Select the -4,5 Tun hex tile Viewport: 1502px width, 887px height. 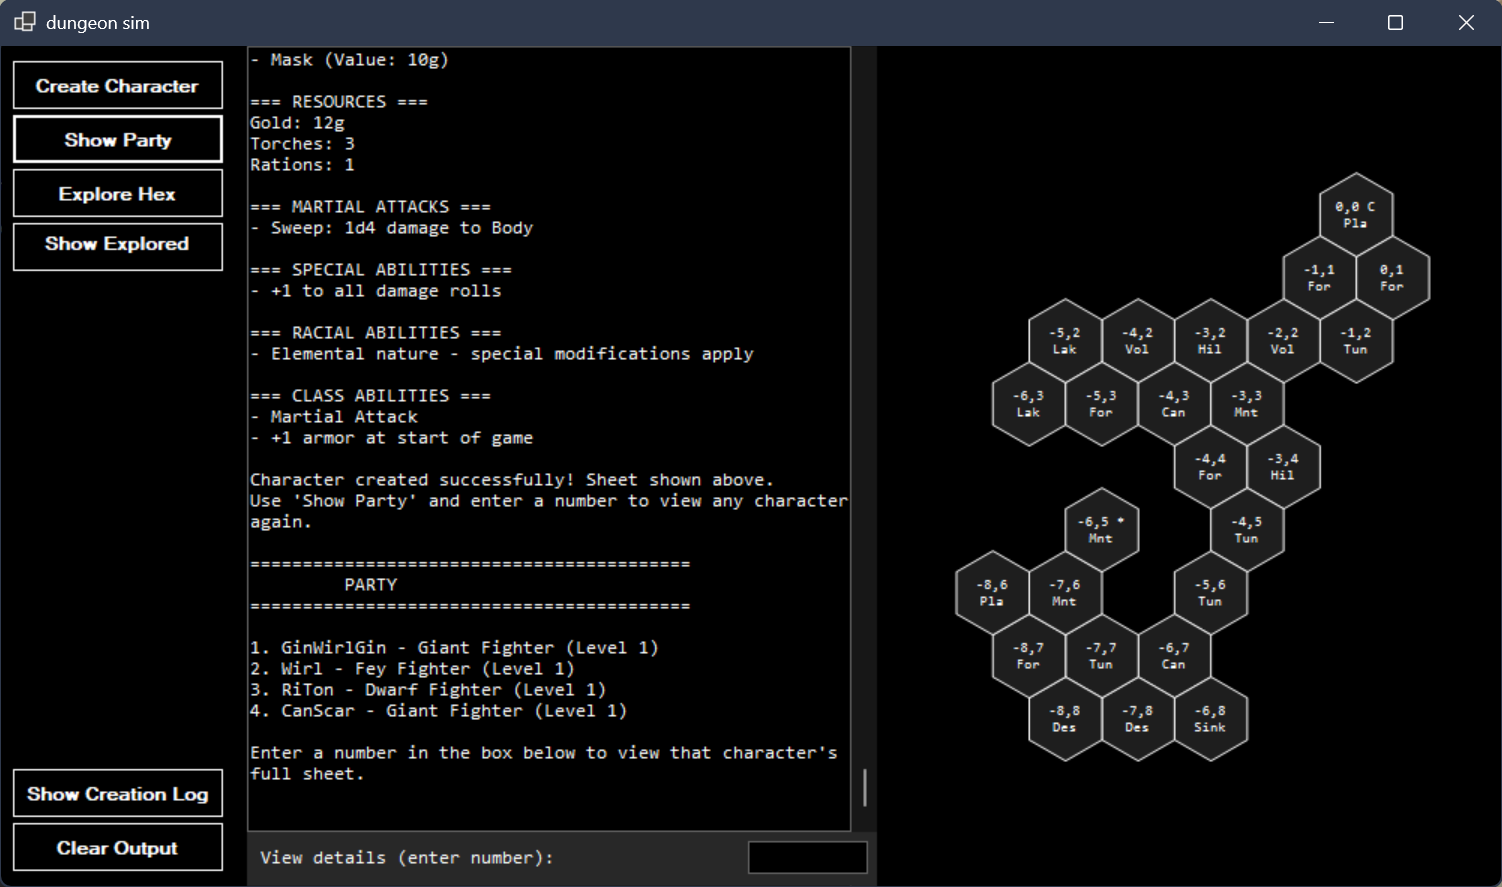click(1246, 530)
